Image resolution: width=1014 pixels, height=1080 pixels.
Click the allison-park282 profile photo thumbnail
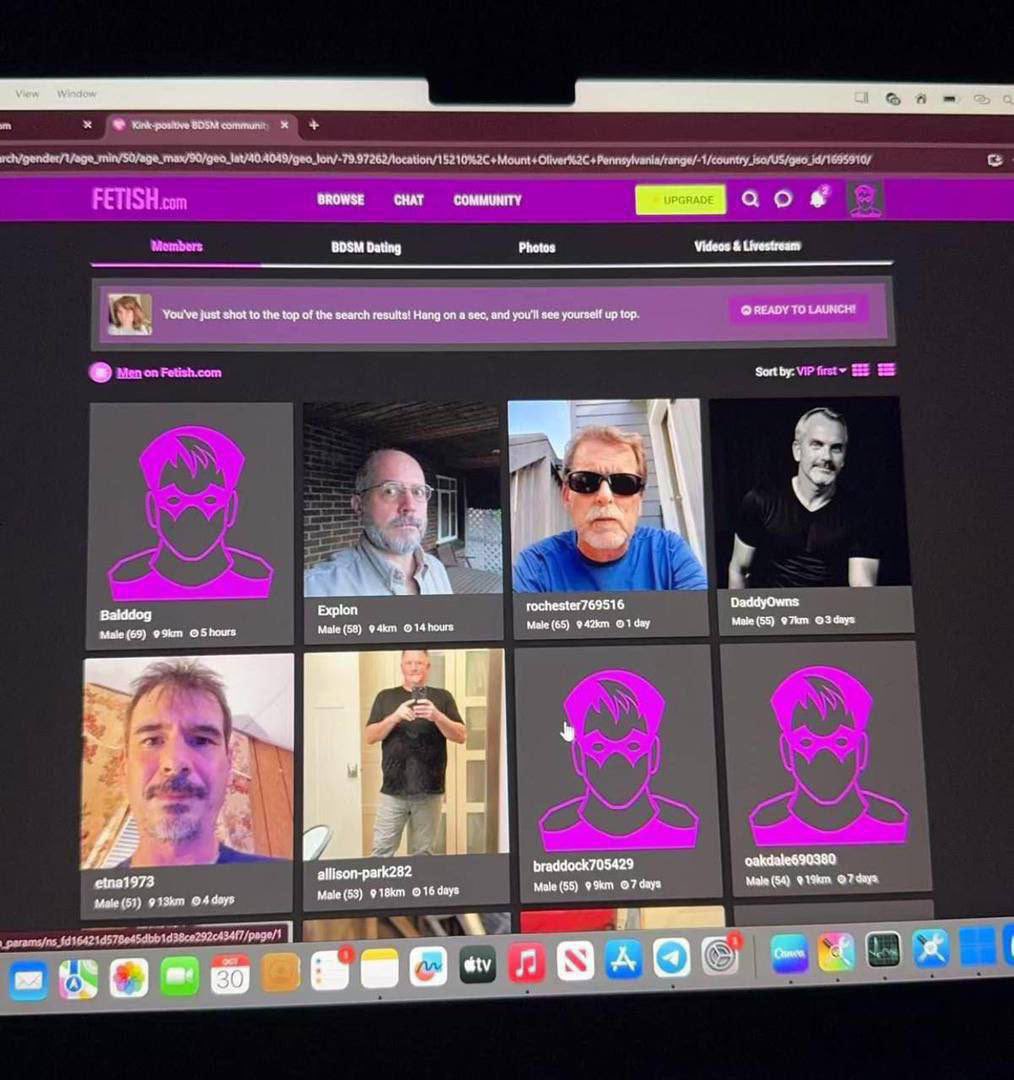point(406,754)
